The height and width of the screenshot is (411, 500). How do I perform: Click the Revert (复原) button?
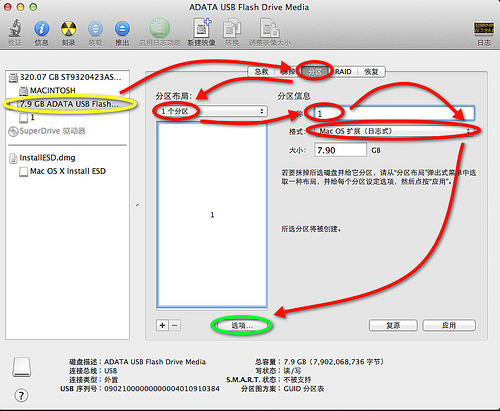[x=393, y=325]
